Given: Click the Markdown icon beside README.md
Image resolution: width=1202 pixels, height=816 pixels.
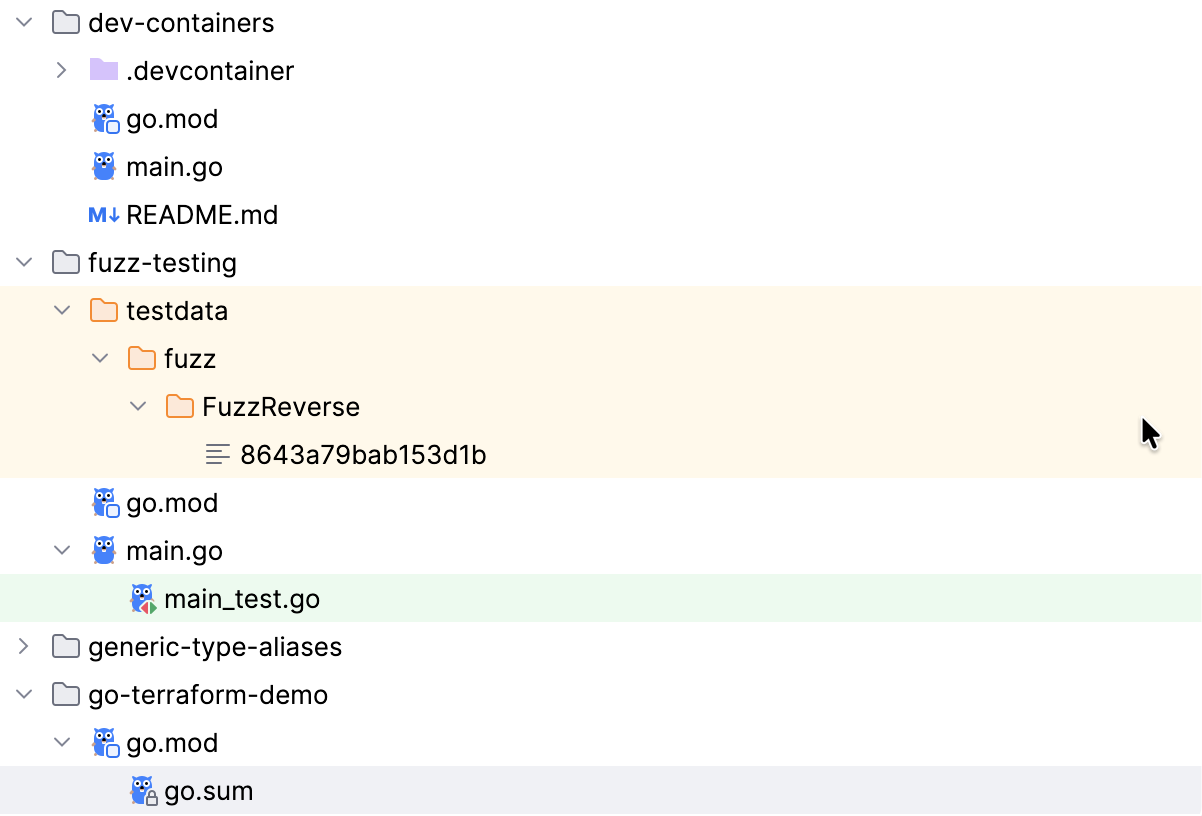Looking at the screenshot, I should [104, 214].
